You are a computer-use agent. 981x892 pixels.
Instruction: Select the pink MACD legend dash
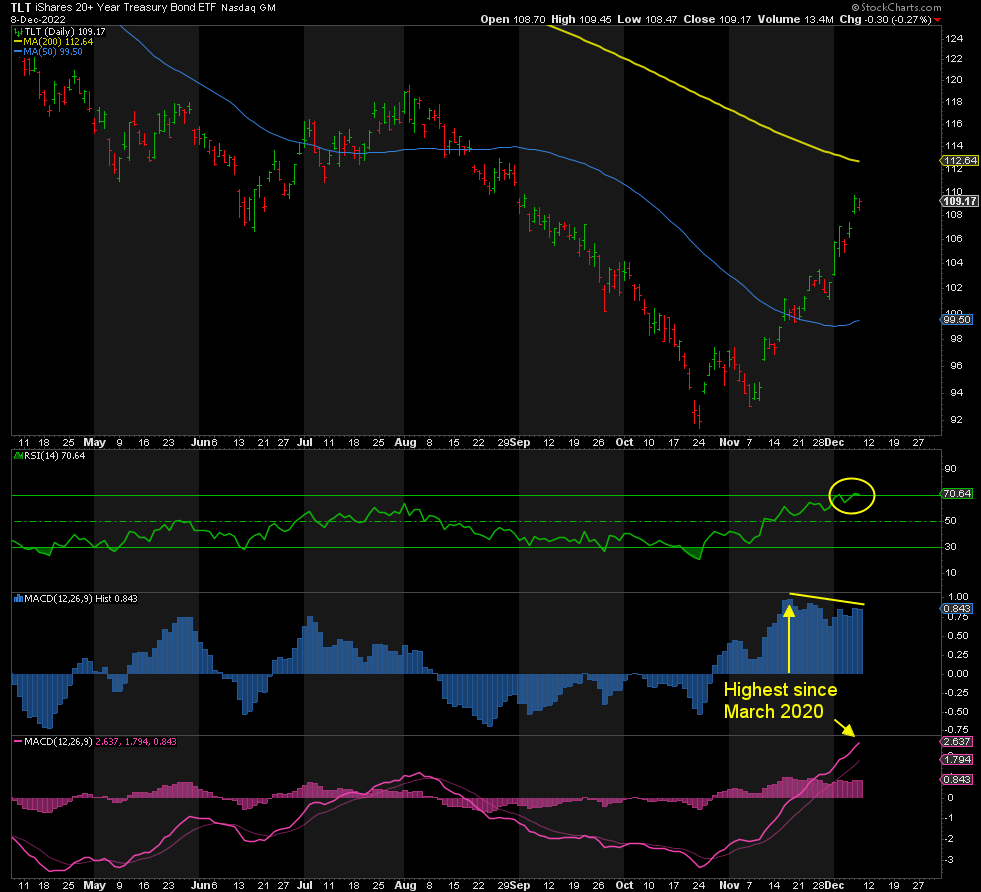point(18,742)
